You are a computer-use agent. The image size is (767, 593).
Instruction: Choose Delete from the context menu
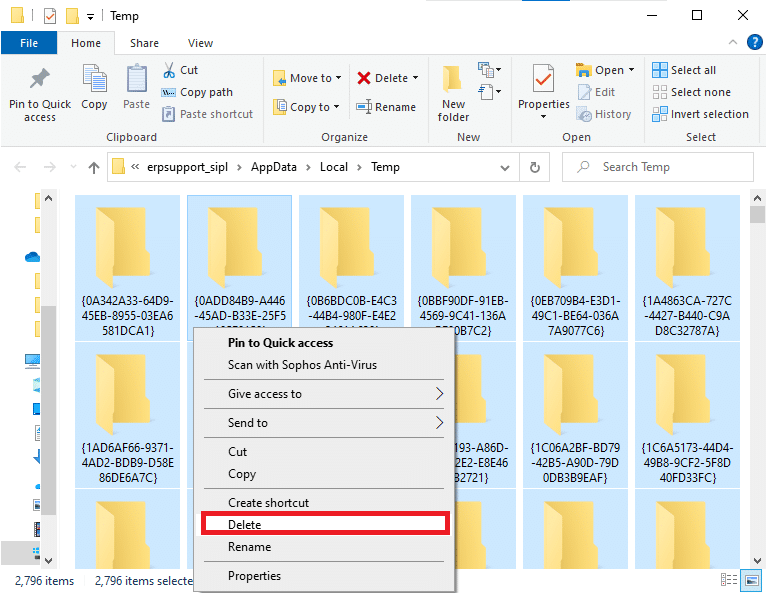tap(324, 524)
